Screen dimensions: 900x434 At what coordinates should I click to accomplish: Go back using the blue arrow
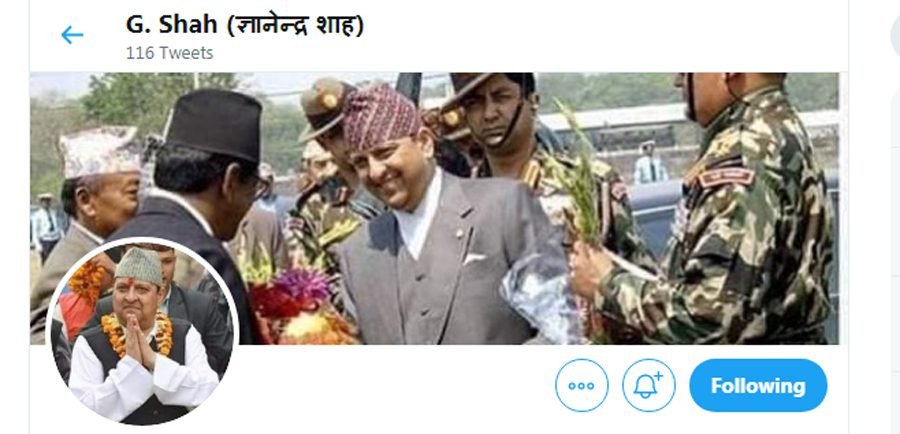pyautogui.click(x=72, y=35)
